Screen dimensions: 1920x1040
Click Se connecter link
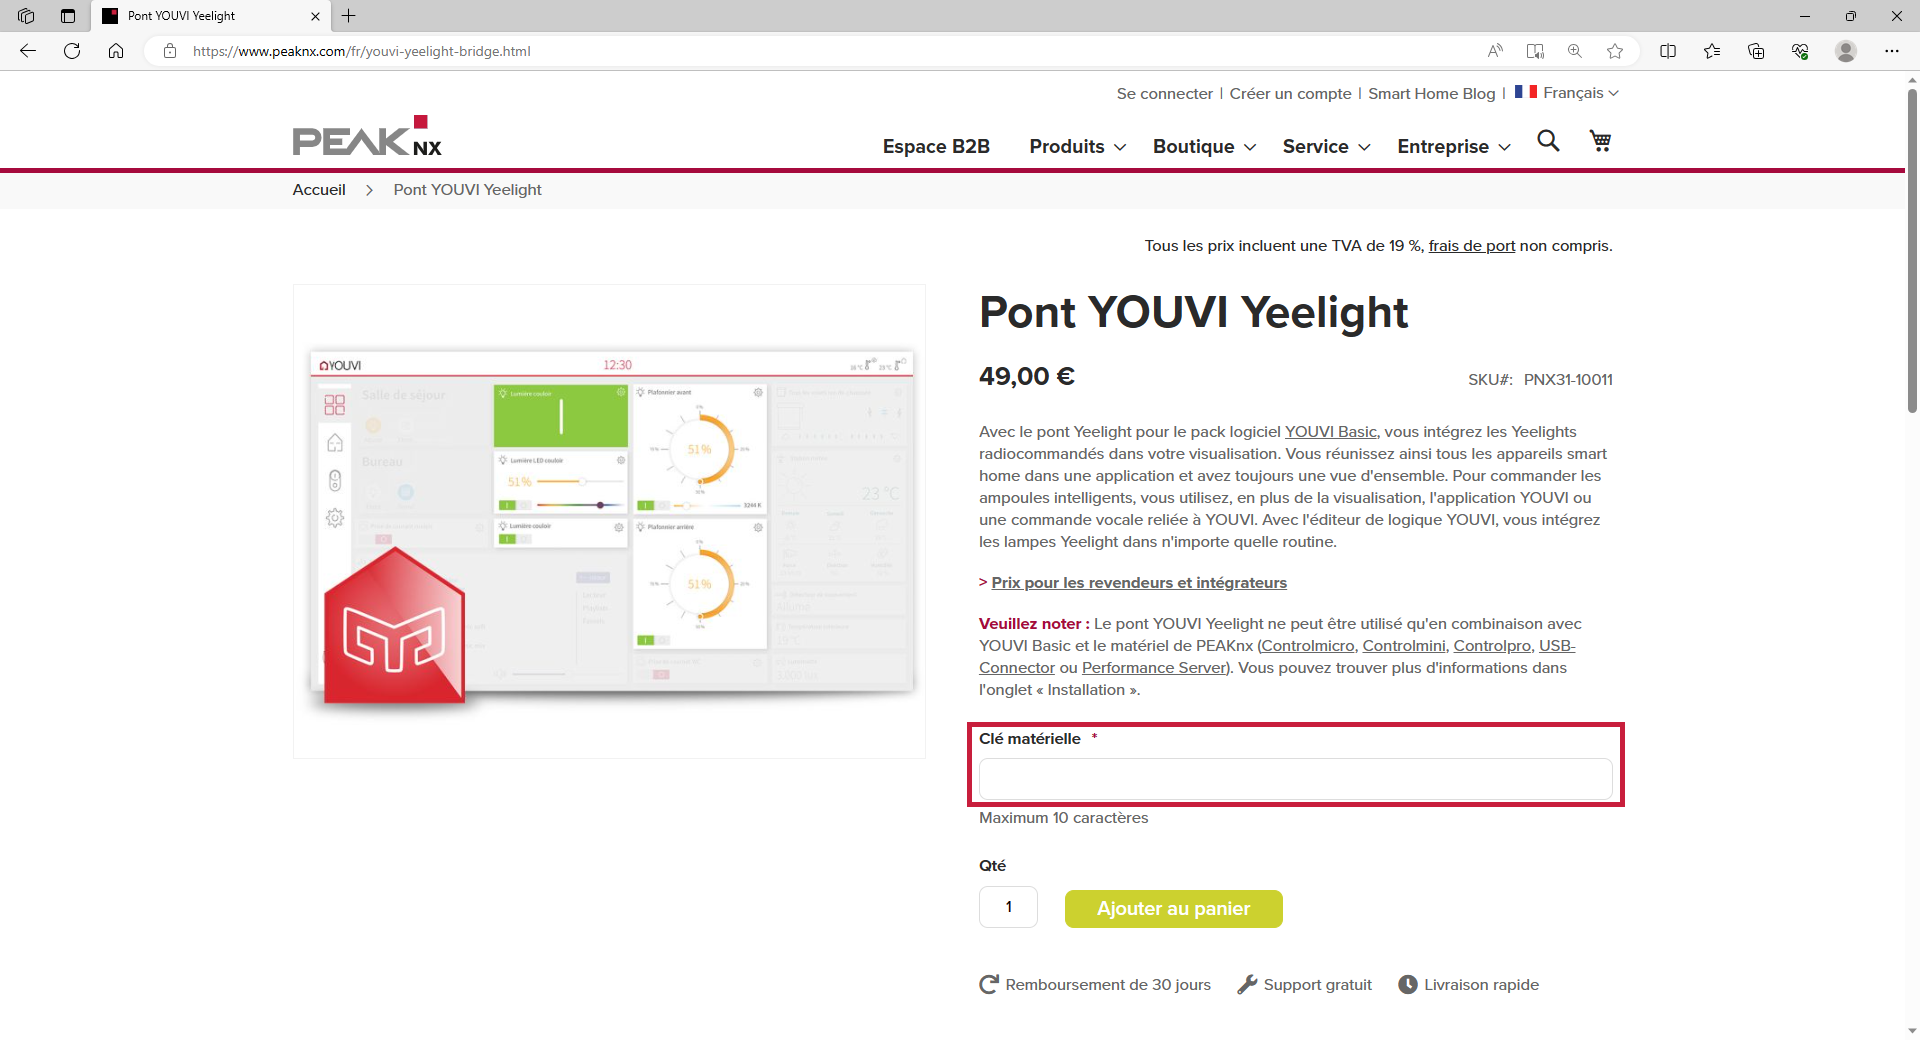(x=1164, y=93)
